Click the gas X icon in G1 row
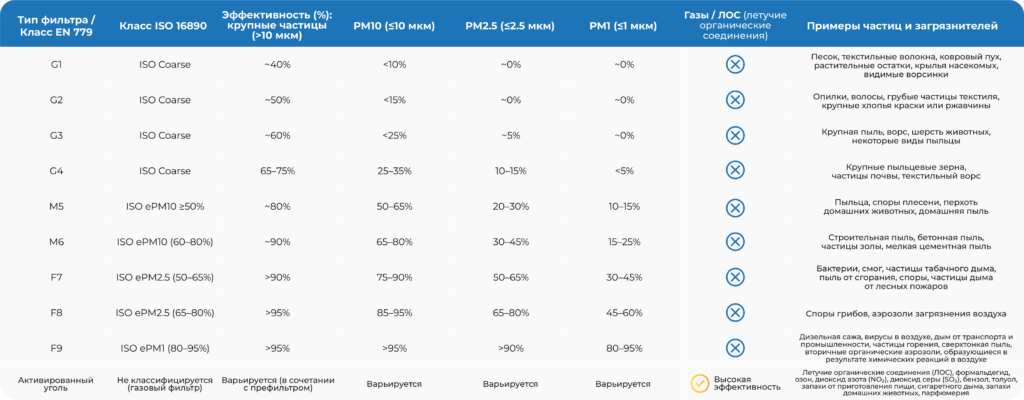Image resolution: width=1024 pixels, height=400 pixels. (734, 64)
